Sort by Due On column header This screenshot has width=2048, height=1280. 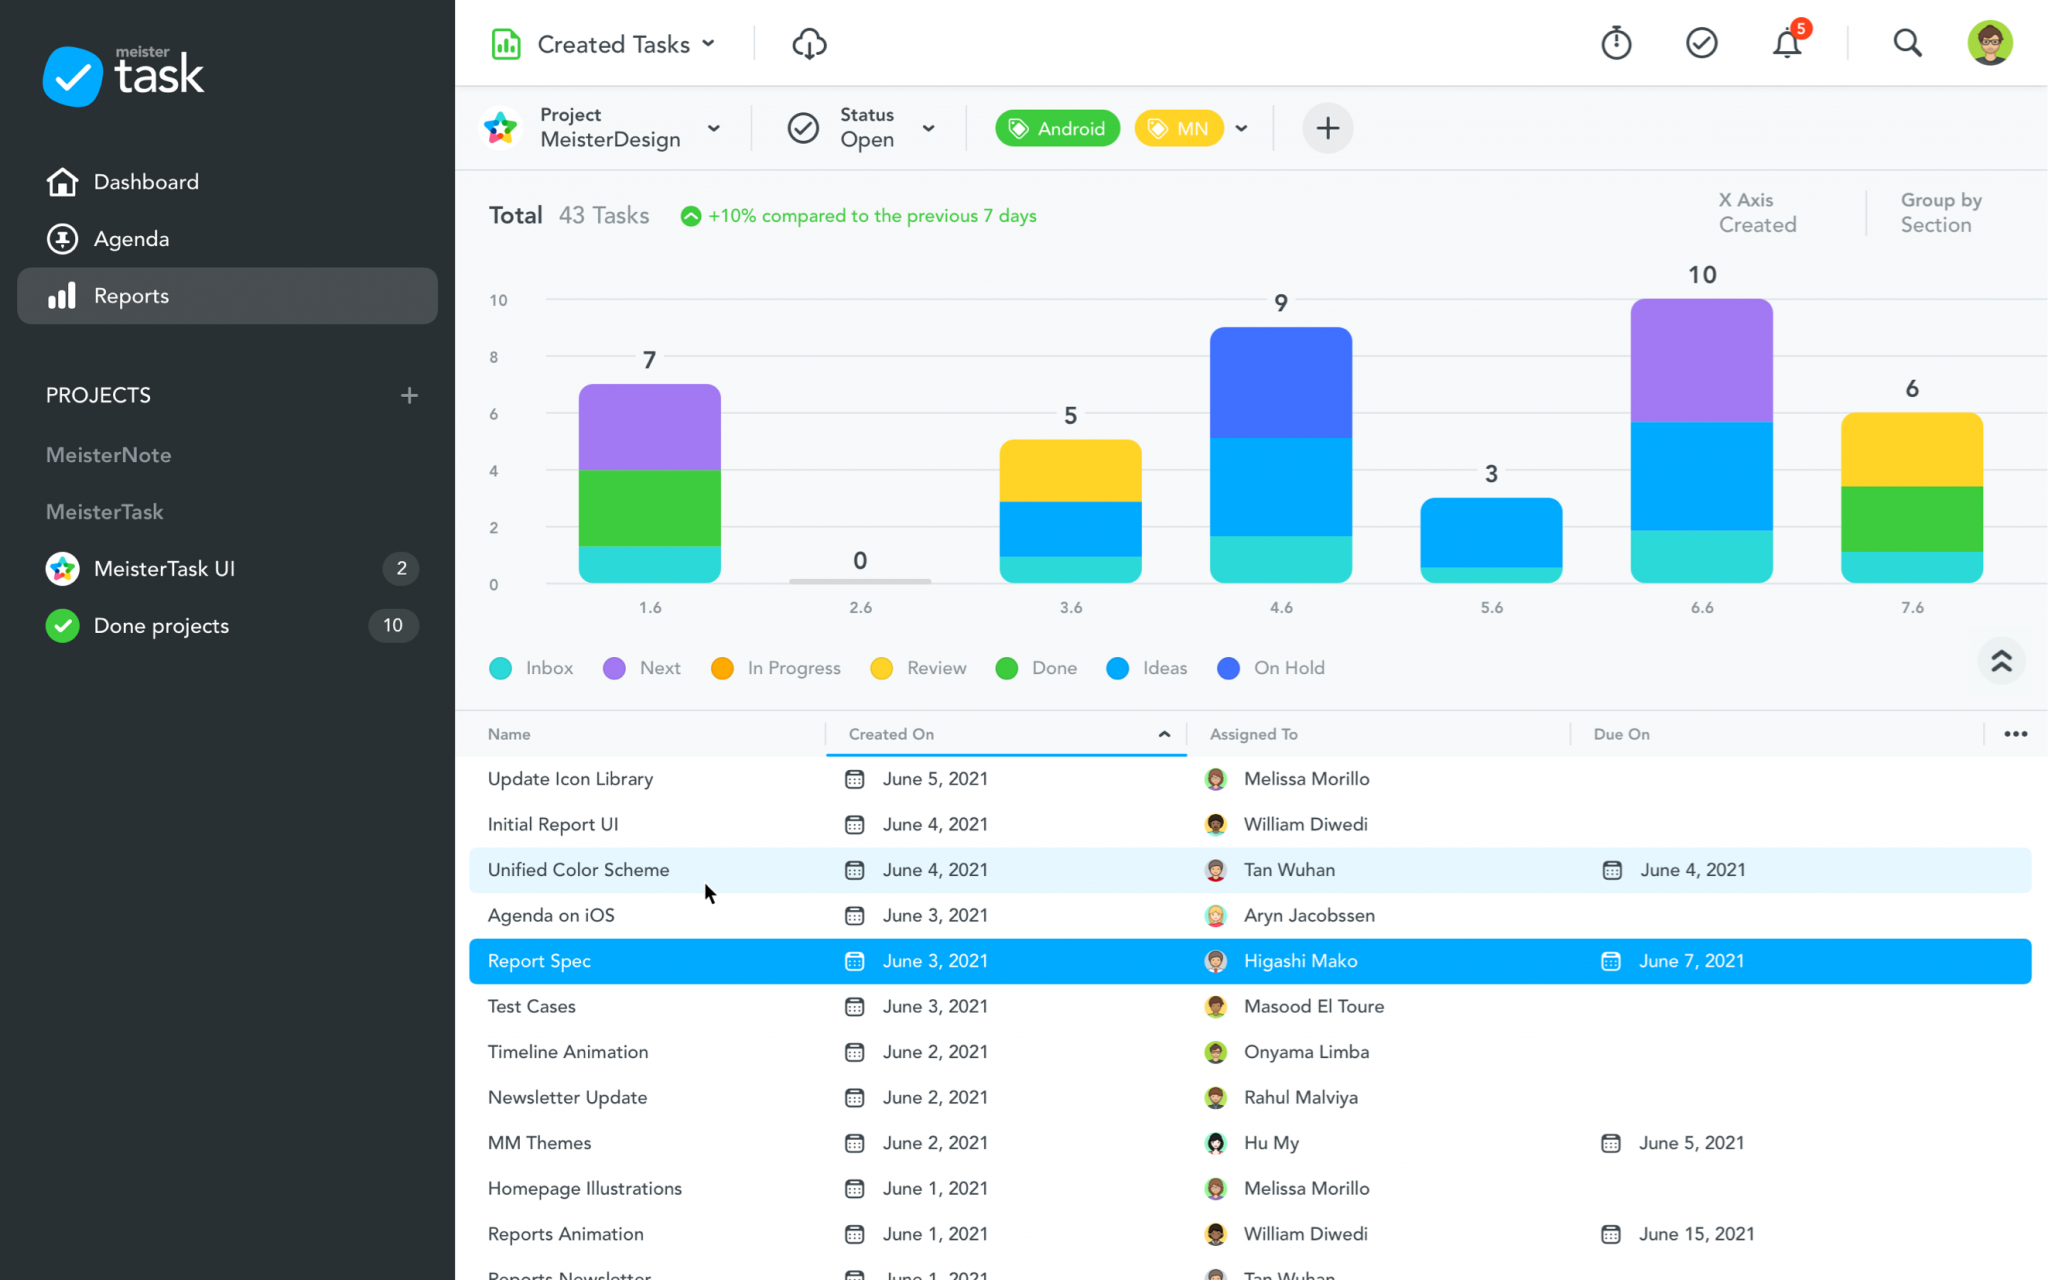tap(1621, 734)
